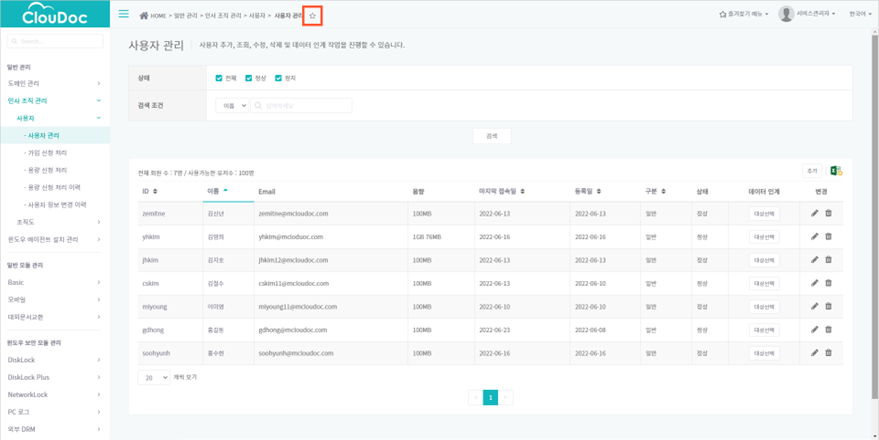Toggle the hamburger sidebar menu icon

click(124, 14)
